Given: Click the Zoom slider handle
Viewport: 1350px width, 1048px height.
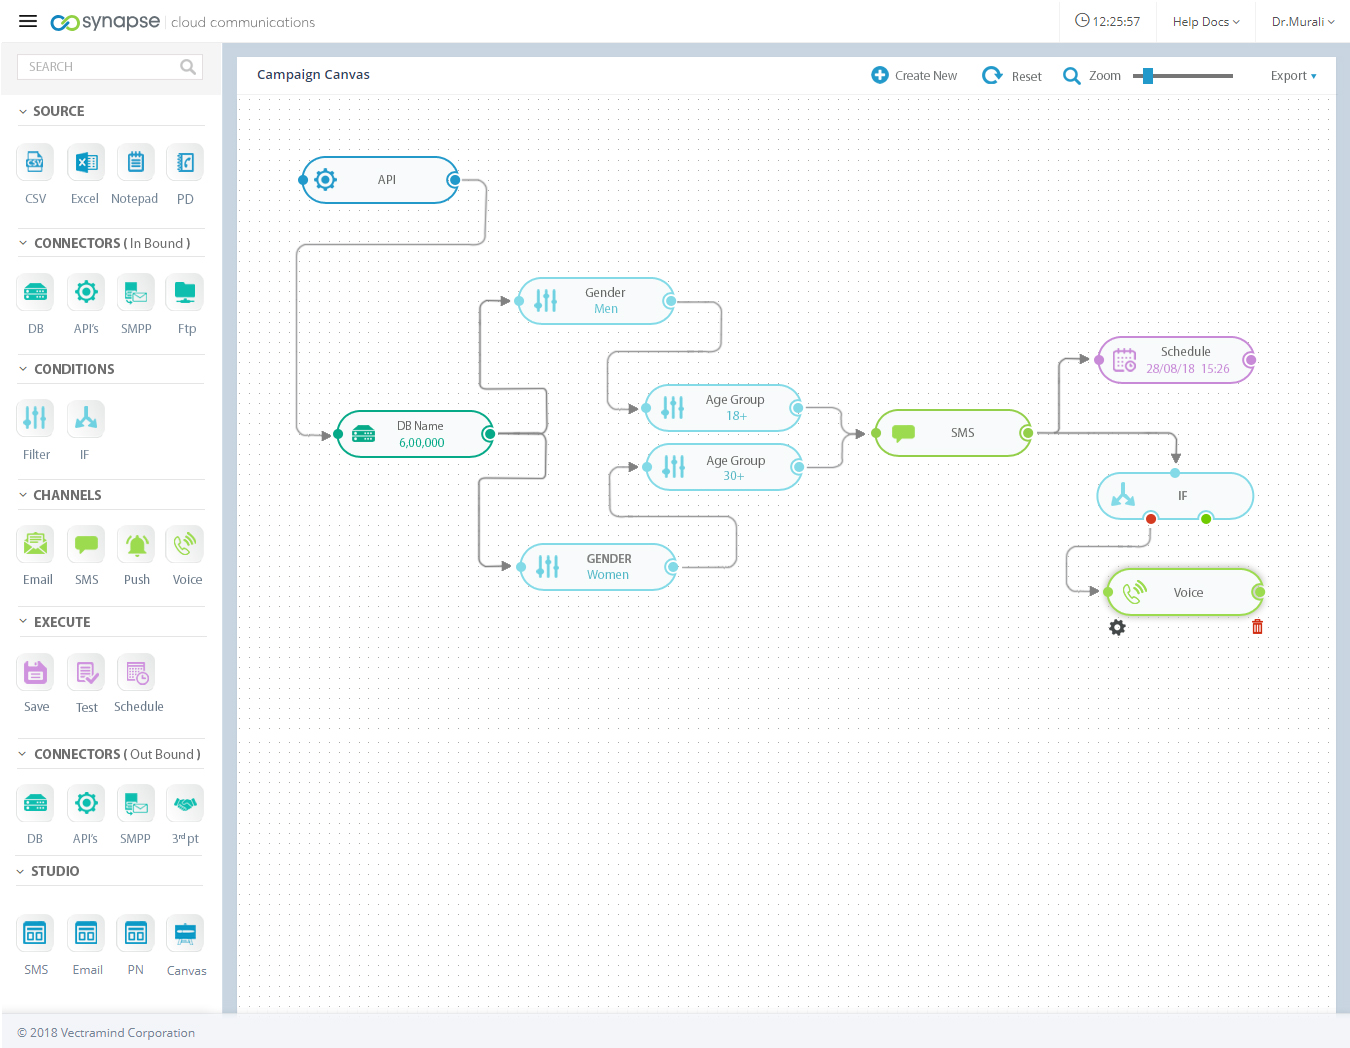Looking at the screenshot, I should point(1148,76).
